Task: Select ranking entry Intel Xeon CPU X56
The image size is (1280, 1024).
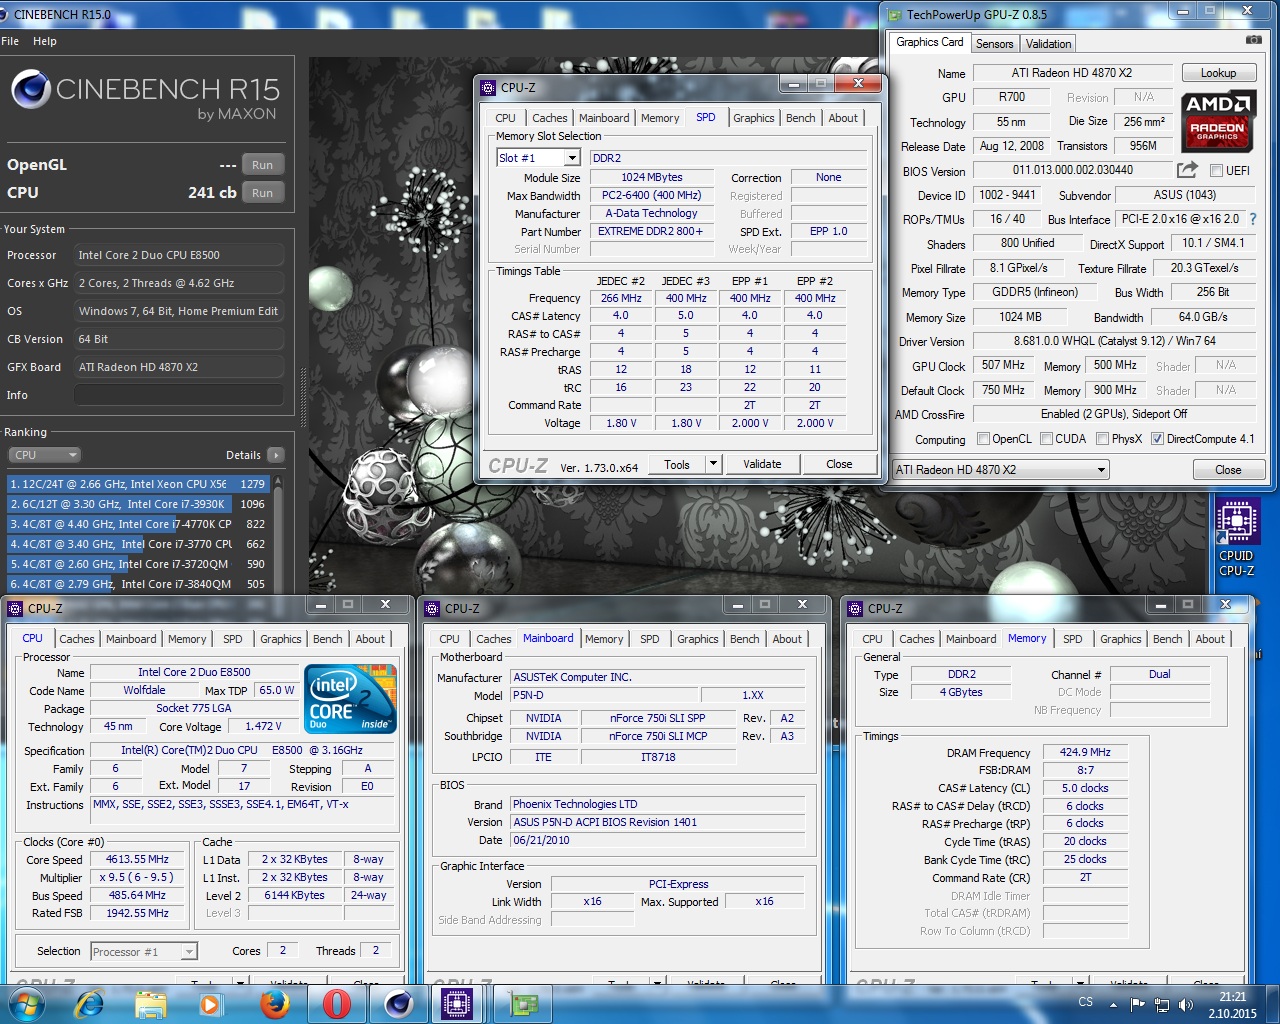Action: tap(138, 484)
